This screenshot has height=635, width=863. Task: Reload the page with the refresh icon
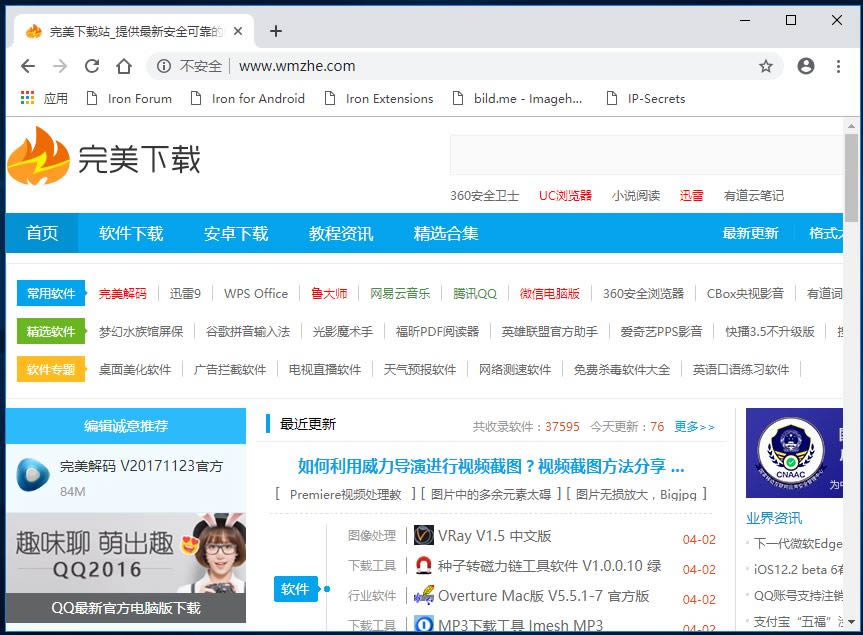[x=92, y=66]
